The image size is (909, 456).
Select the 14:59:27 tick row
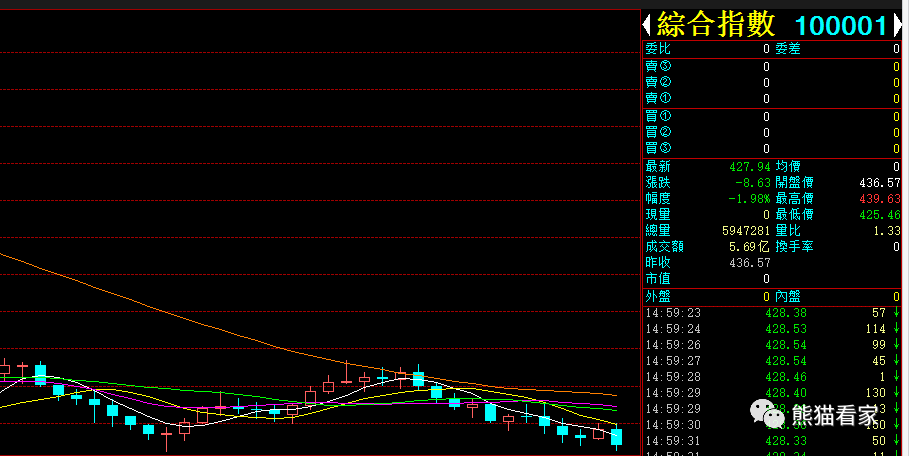coord(772,361)
